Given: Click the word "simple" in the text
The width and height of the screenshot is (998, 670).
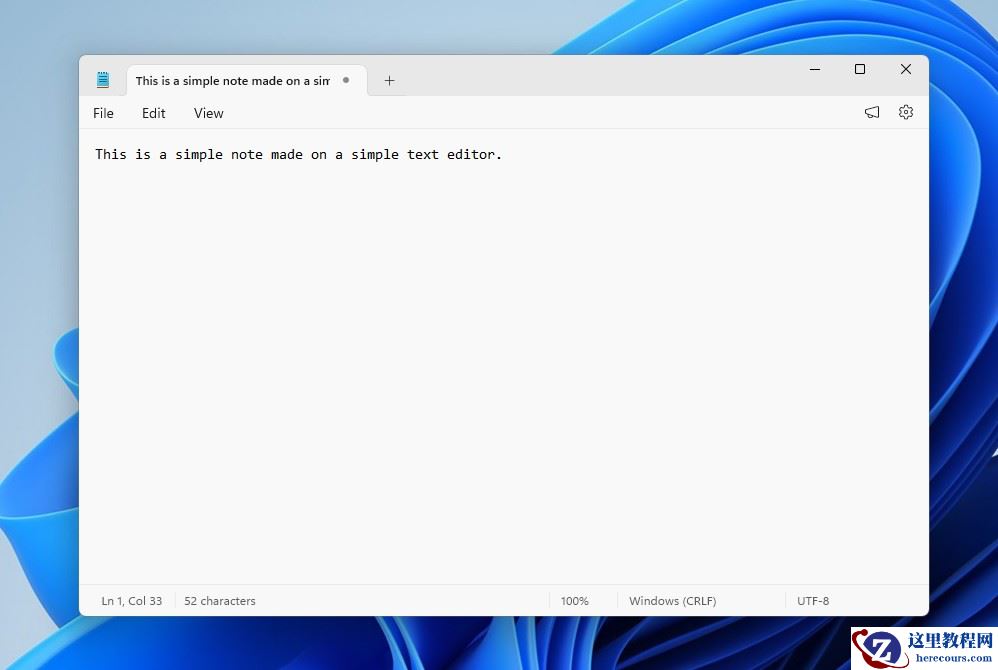Looking at the screenshot, I should coord(199,154).
